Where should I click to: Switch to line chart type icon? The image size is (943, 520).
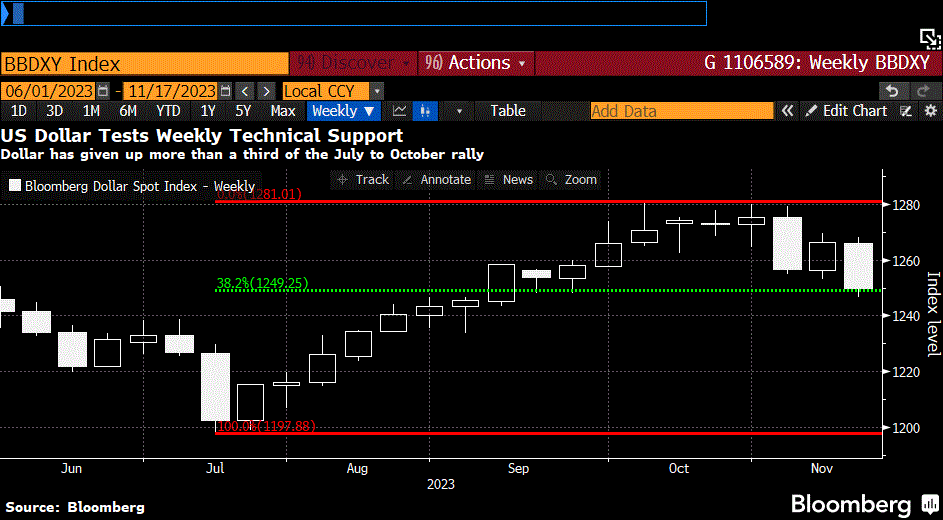(399, 111)
